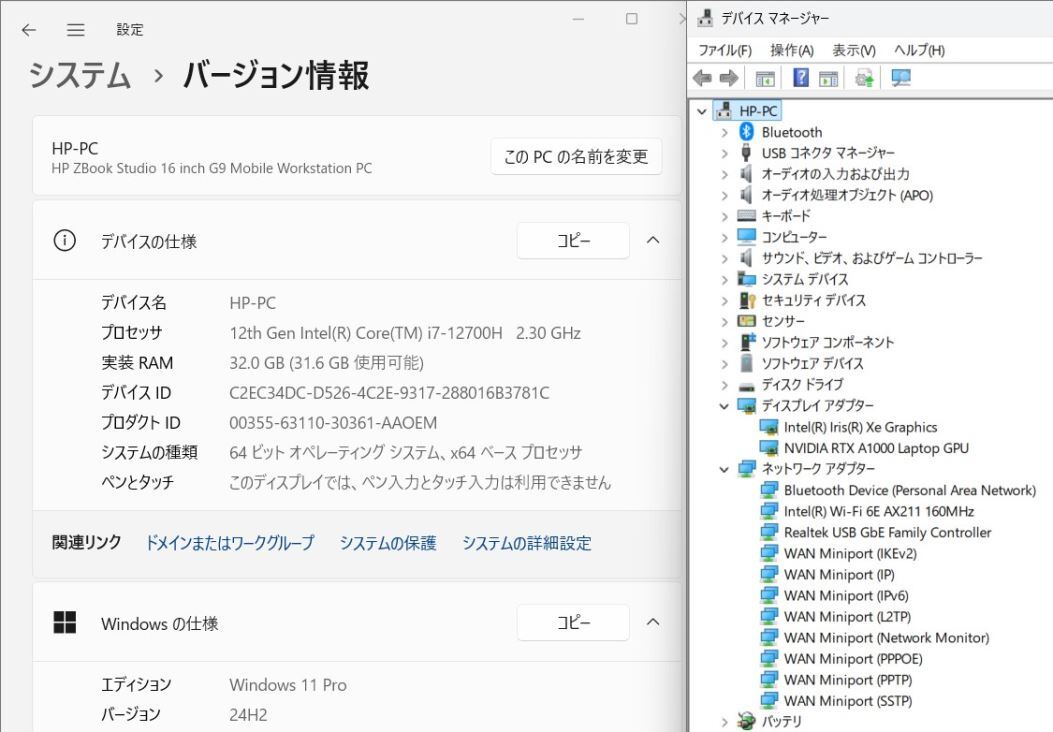
Task: Click the processor value i7-12700H text
Action: [405, 333]
